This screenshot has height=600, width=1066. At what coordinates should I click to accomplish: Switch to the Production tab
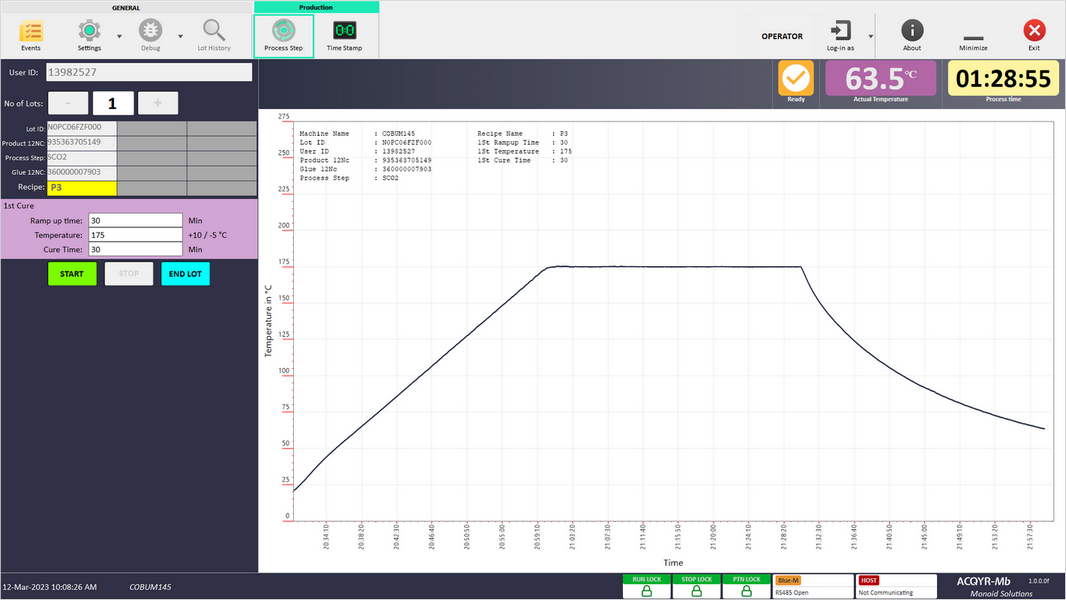coord(316,6)
